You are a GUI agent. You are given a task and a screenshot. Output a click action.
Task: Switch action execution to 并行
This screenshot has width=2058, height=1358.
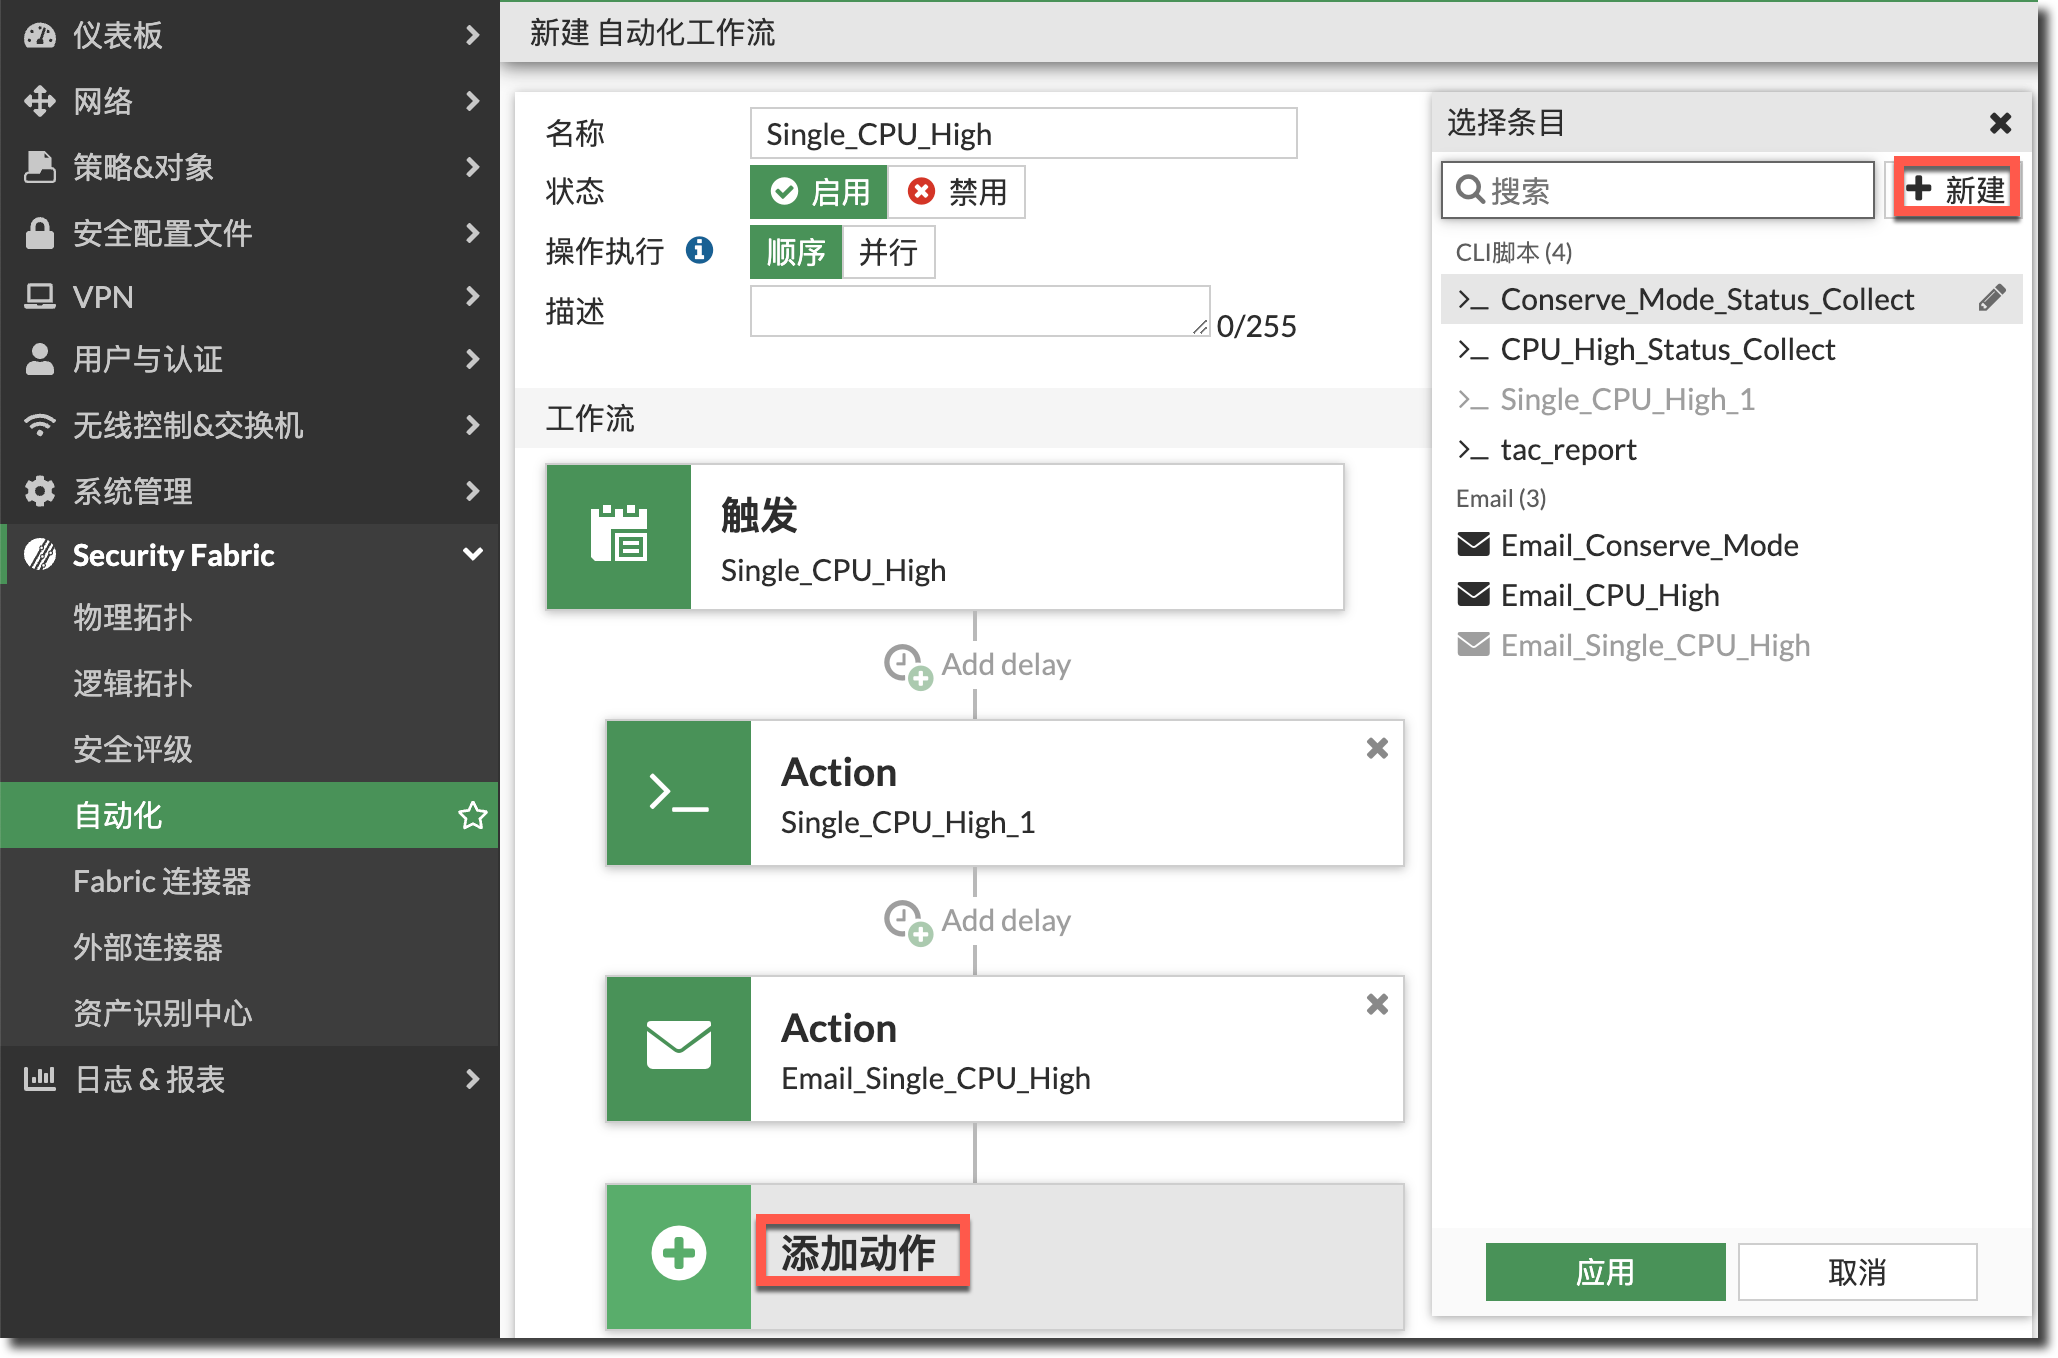coord(888,252)
